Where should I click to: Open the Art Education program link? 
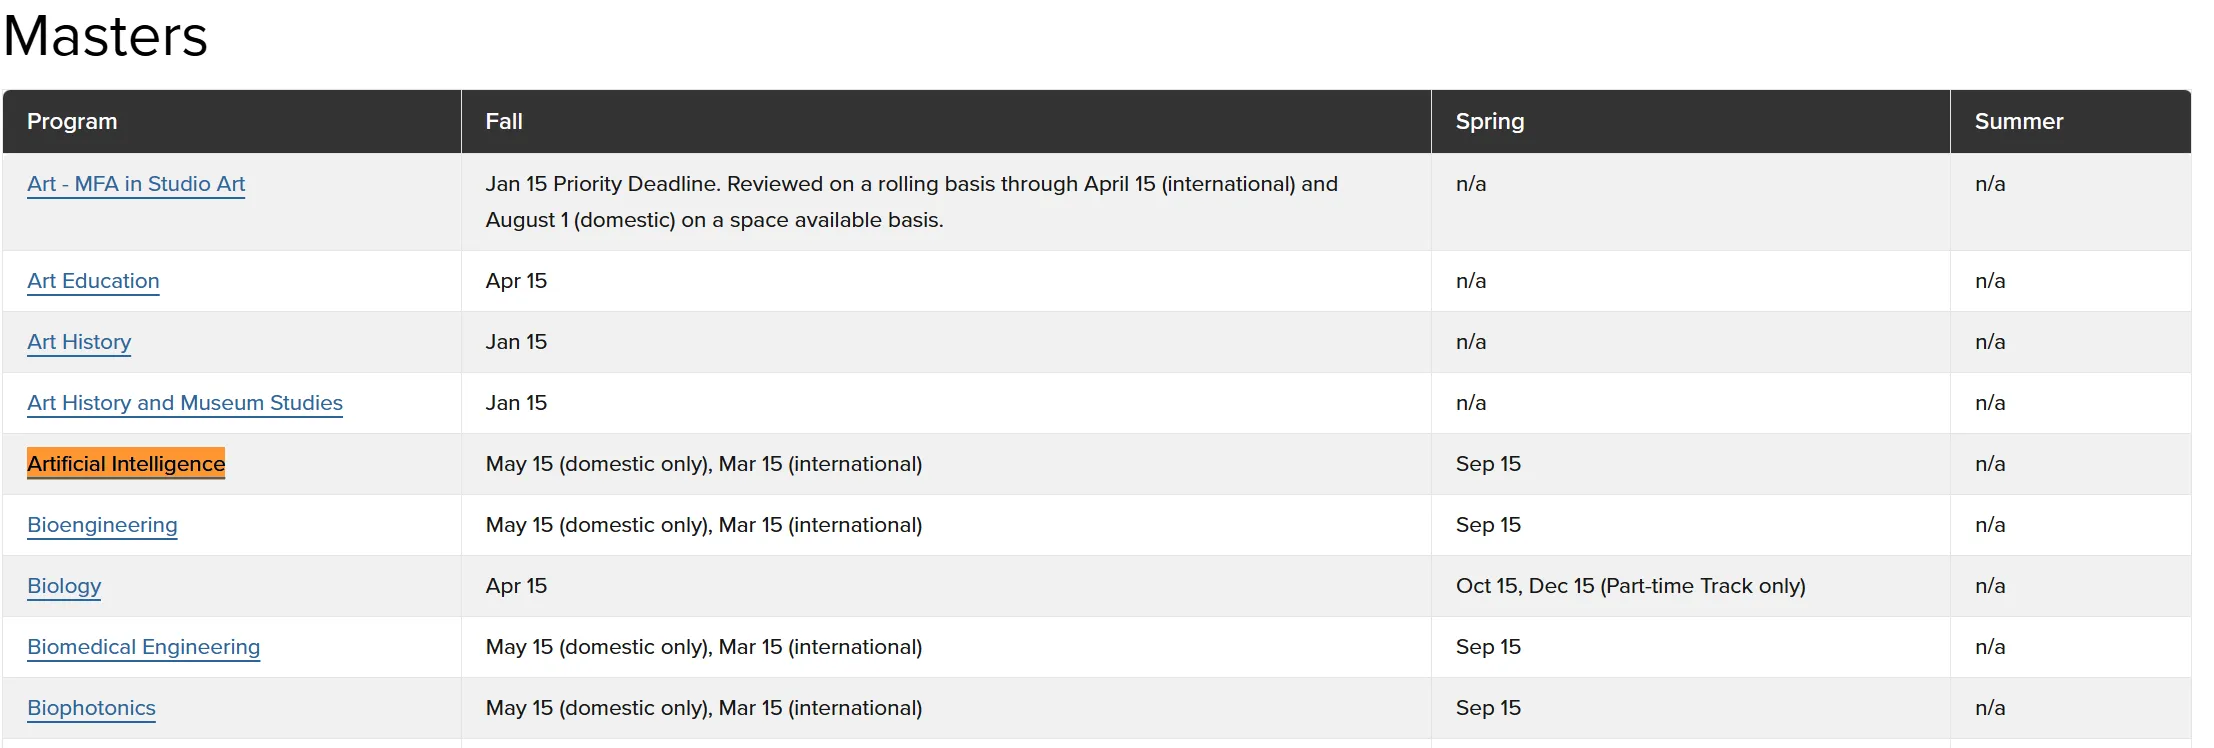point(93,281)
